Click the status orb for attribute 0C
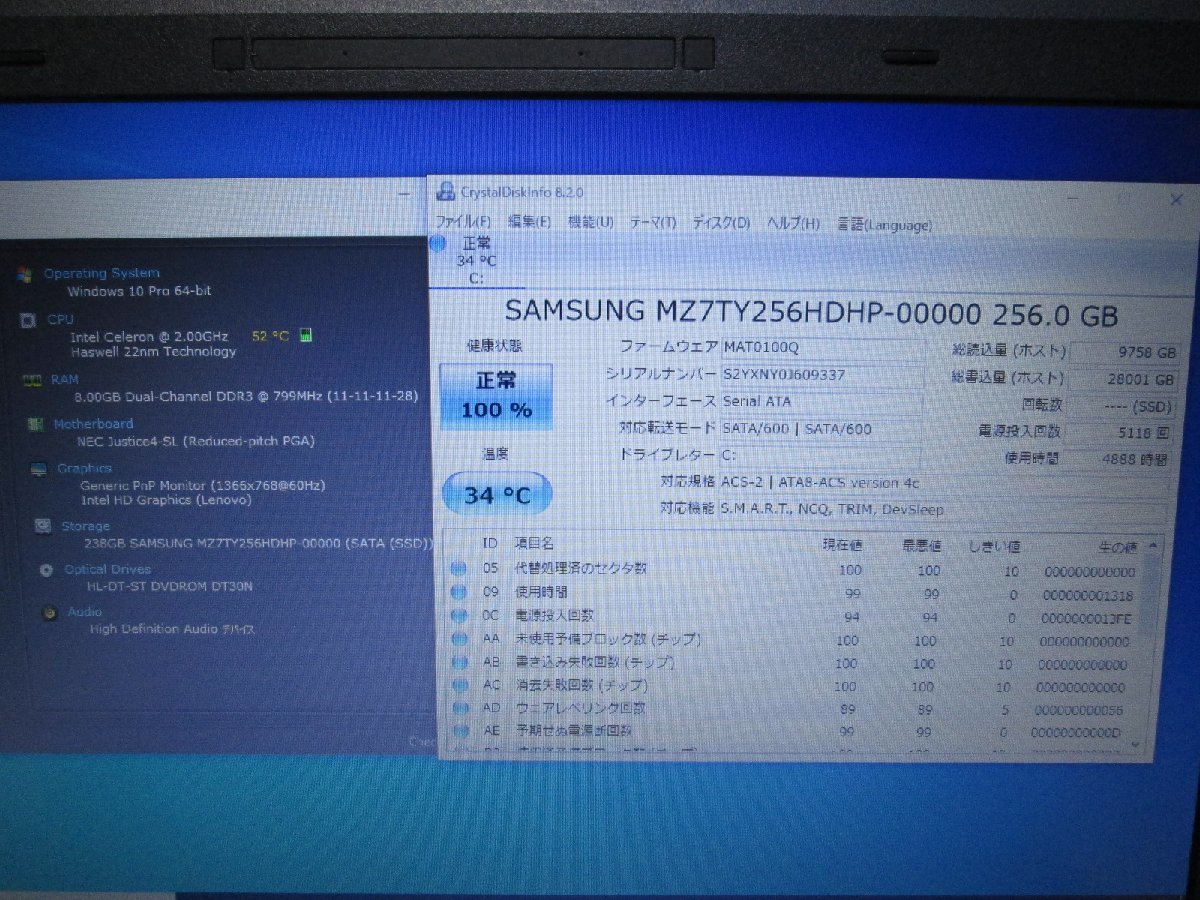Viewport: 1200px width, 900px height. tap(459, 615)
